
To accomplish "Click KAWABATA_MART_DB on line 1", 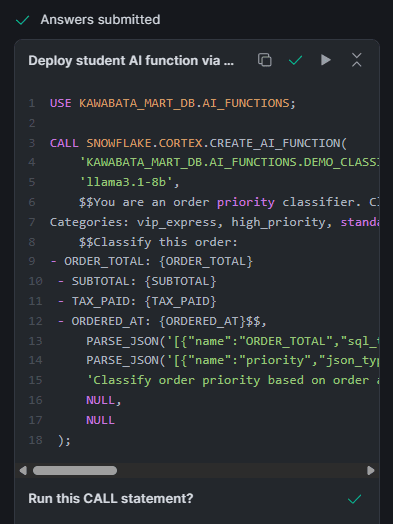I will click(x=137, y=103).
